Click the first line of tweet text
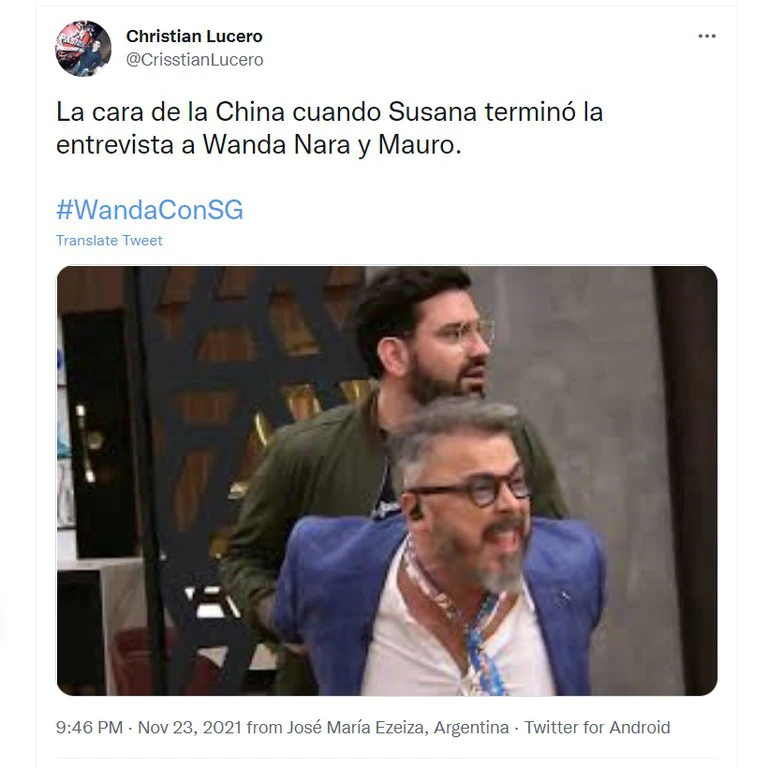The image size is (768, 768). pyautogui.click(x=330, y=112)
